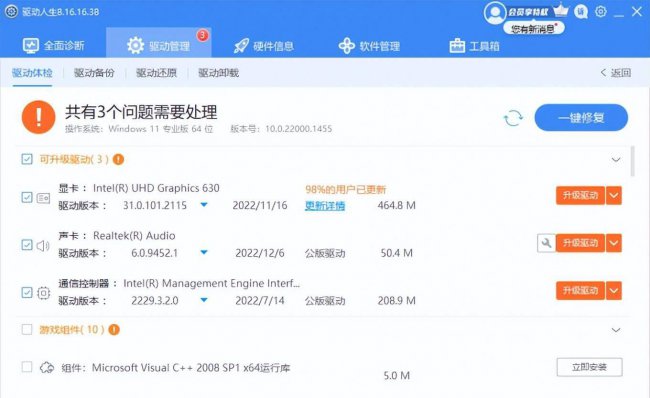Viewport: 650px width, 398px height.
Task: Click alert icon next to 可升级驱动(3)
Action: click(119, 159)
